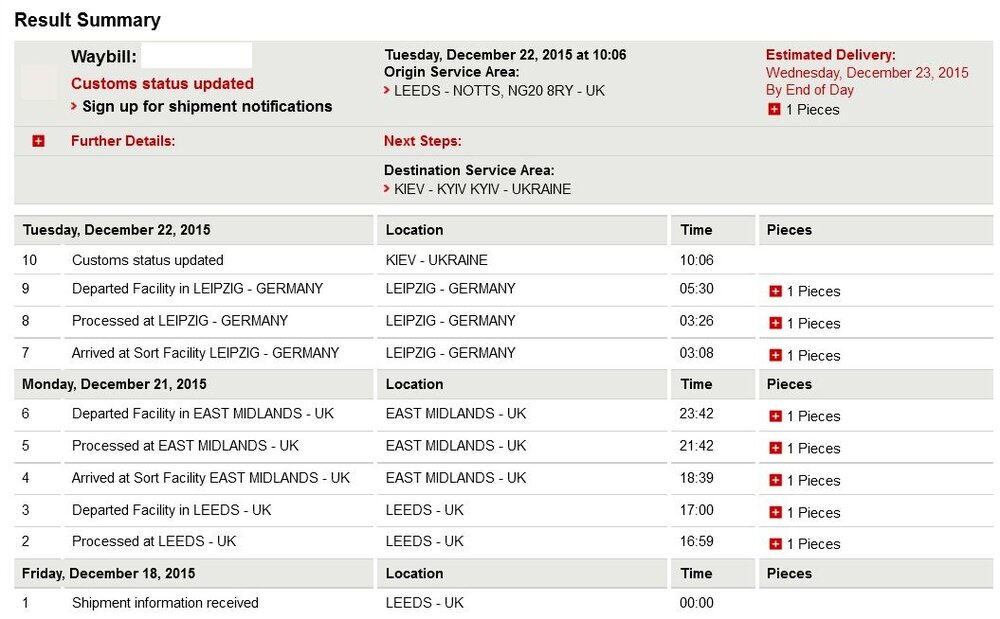This screenshot has height=619, width=1000.
Task: Expand the Further Details plus icon
Action: 38,141
